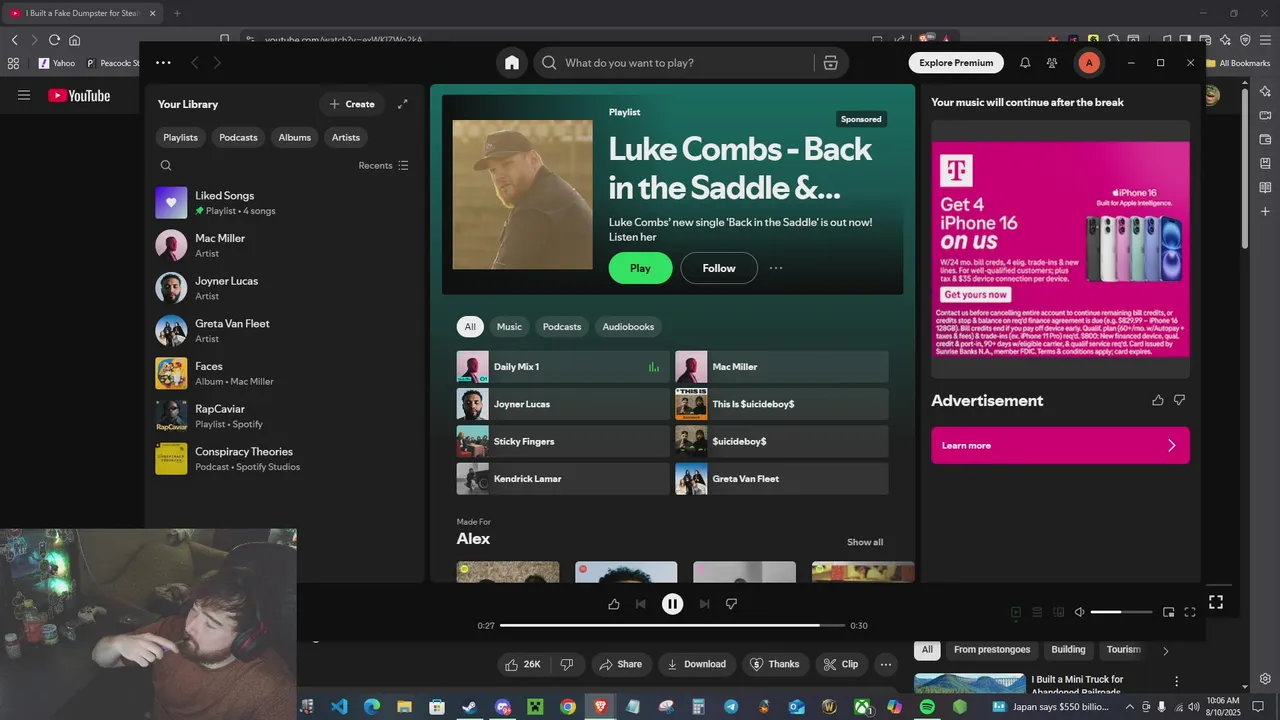This screenshot has height=720, width=1280.
Task: Select Podcasts filter on Spotify home feed
Action: tap(562, 327)
